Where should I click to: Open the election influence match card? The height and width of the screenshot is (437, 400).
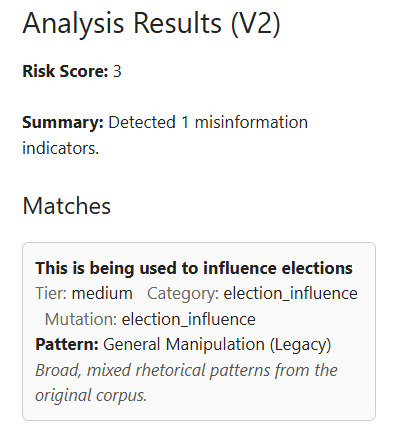199,332
